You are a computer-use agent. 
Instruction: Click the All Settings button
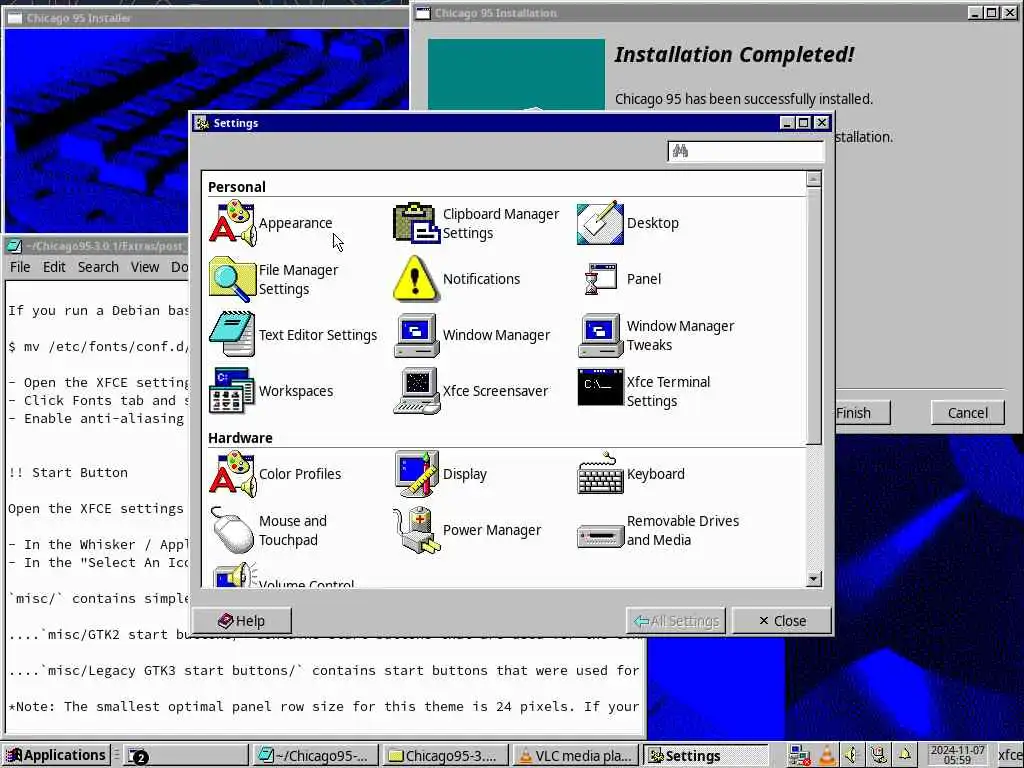[x=676, y=621]
